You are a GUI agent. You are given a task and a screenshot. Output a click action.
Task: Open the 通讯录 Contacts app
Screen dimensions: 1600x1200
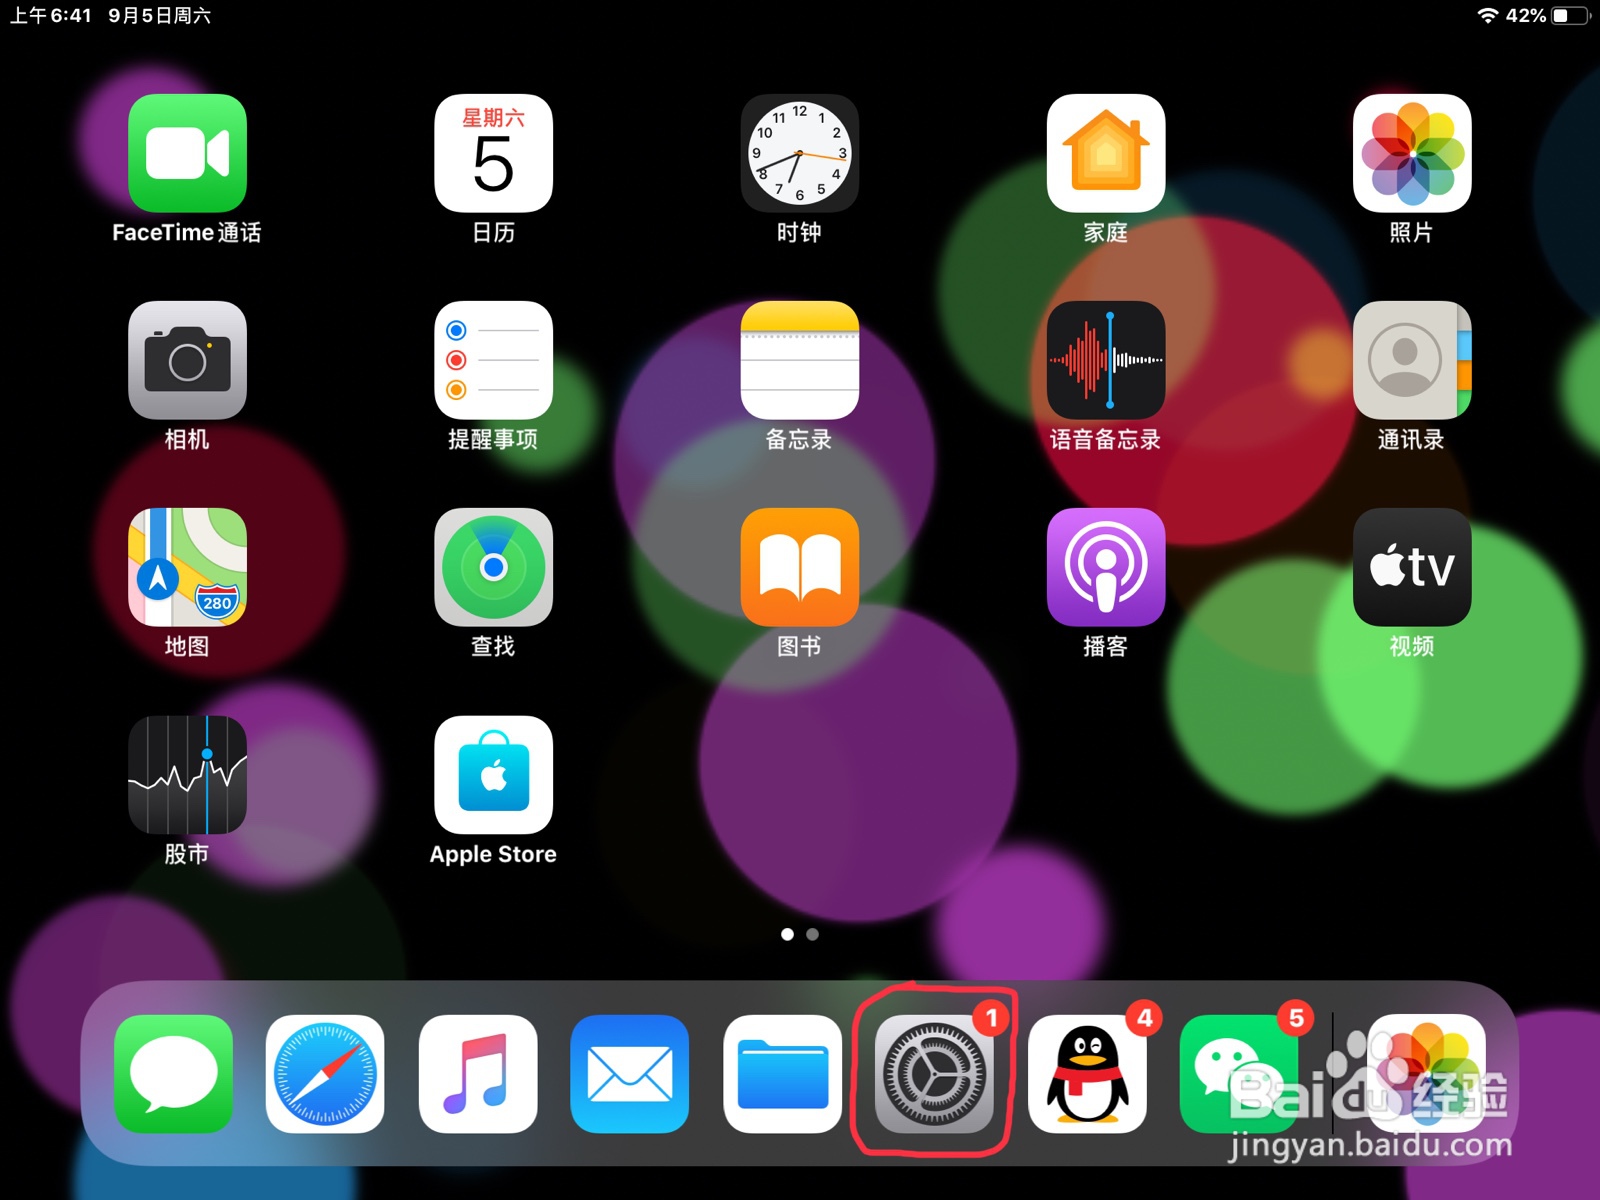point(1411,360)
